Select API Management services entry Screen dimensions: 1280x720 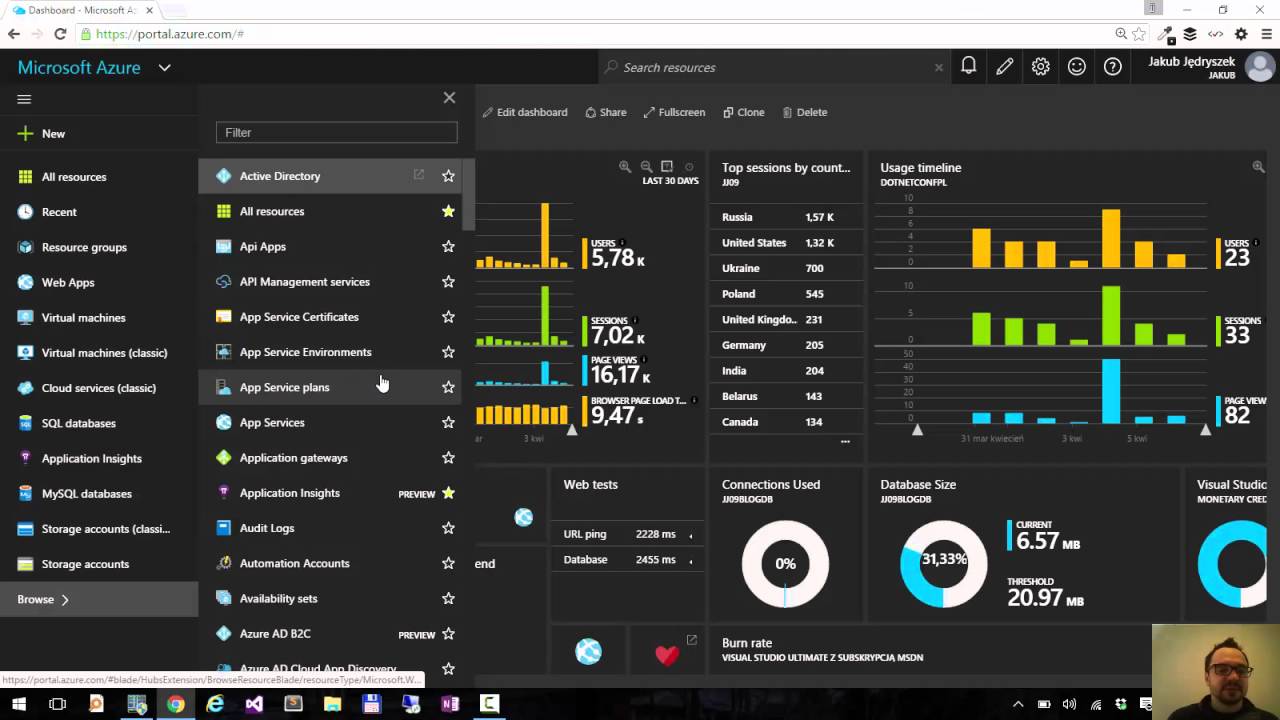click(329, 282)
